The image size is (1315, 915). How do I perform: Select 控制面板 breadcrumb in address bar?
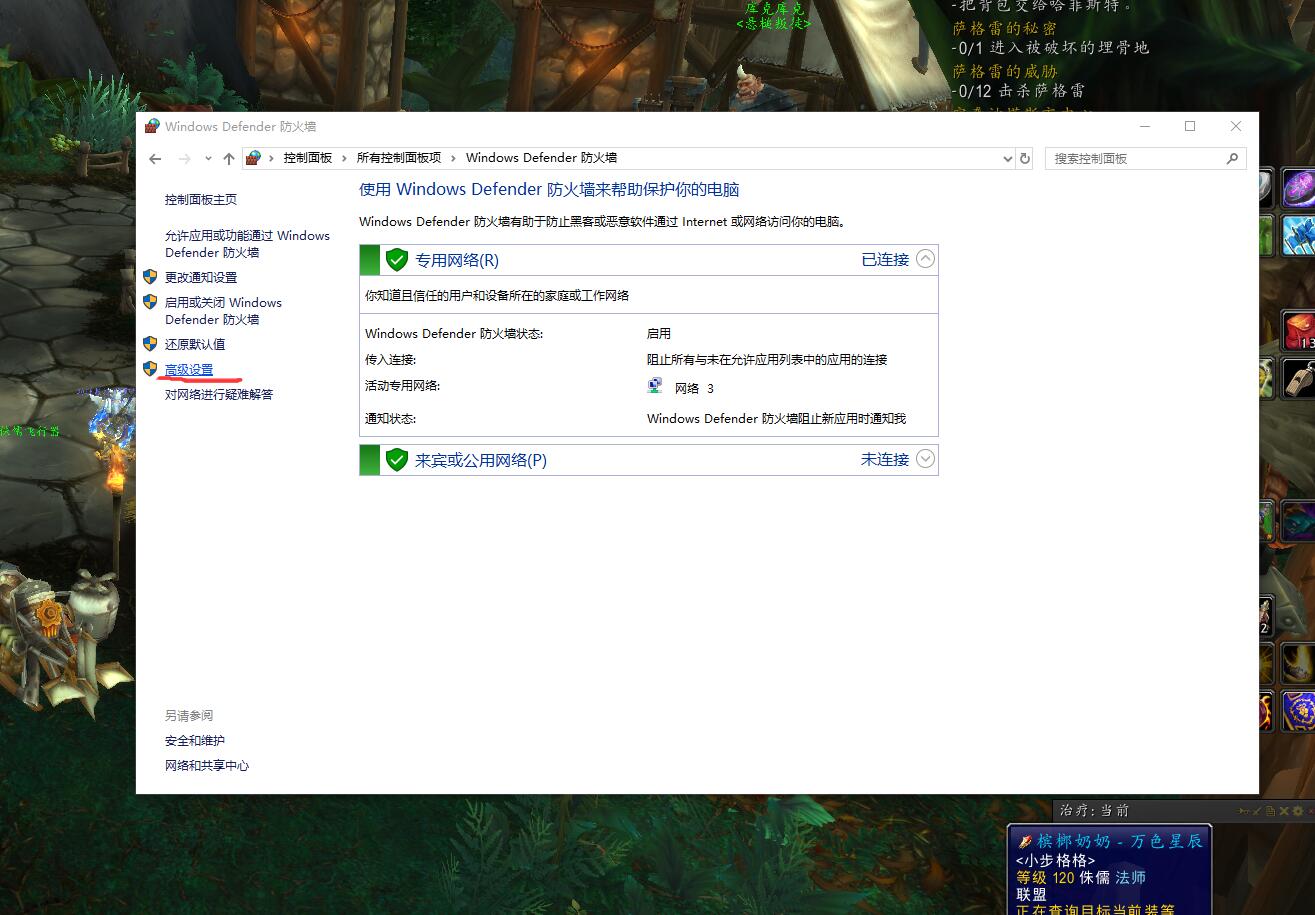coord(307,158)
